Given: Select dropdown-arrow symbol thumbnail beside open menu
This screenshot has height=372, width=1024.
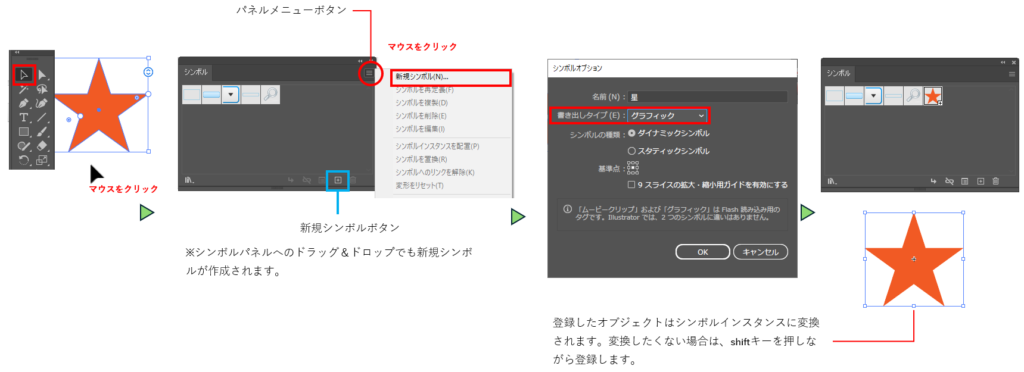Looking at the screenshot, I should 231,95.
